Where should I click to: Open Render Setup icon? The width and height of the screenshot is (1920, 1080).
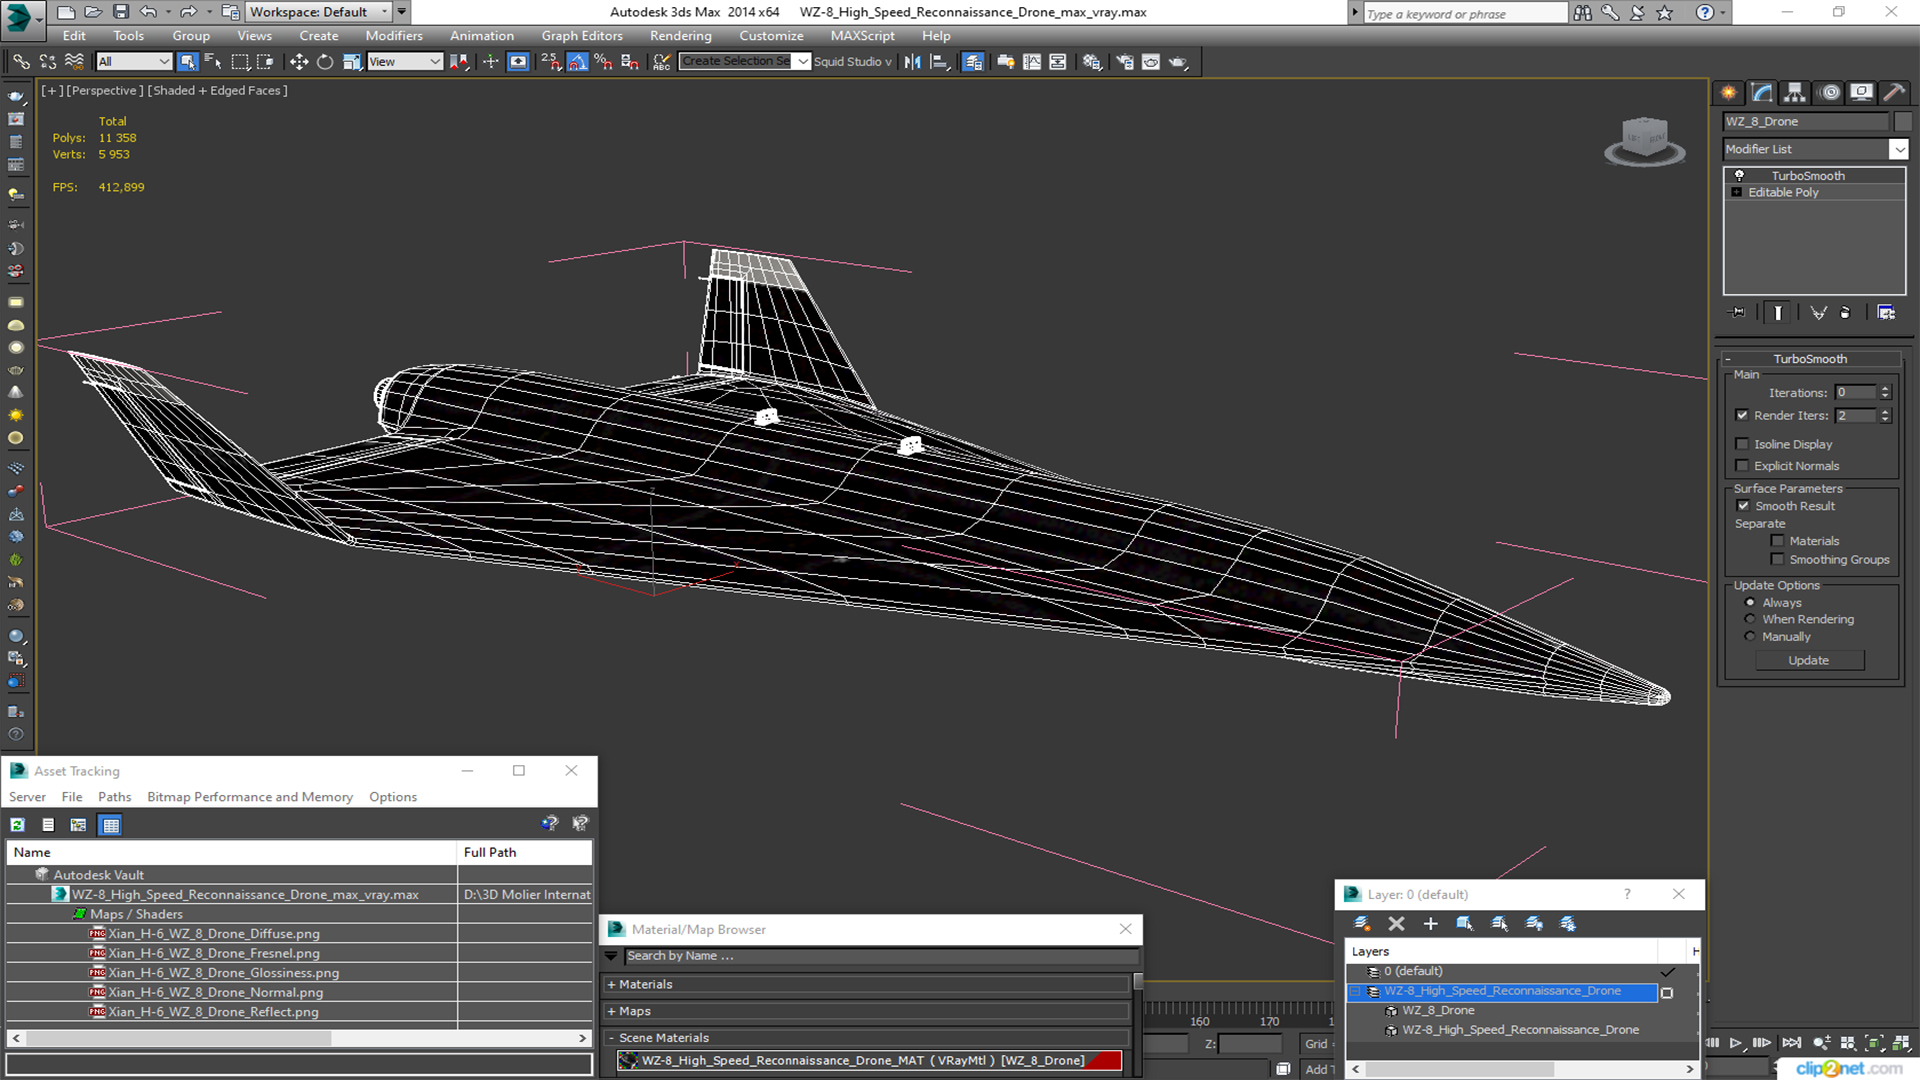click(1125, 62)
